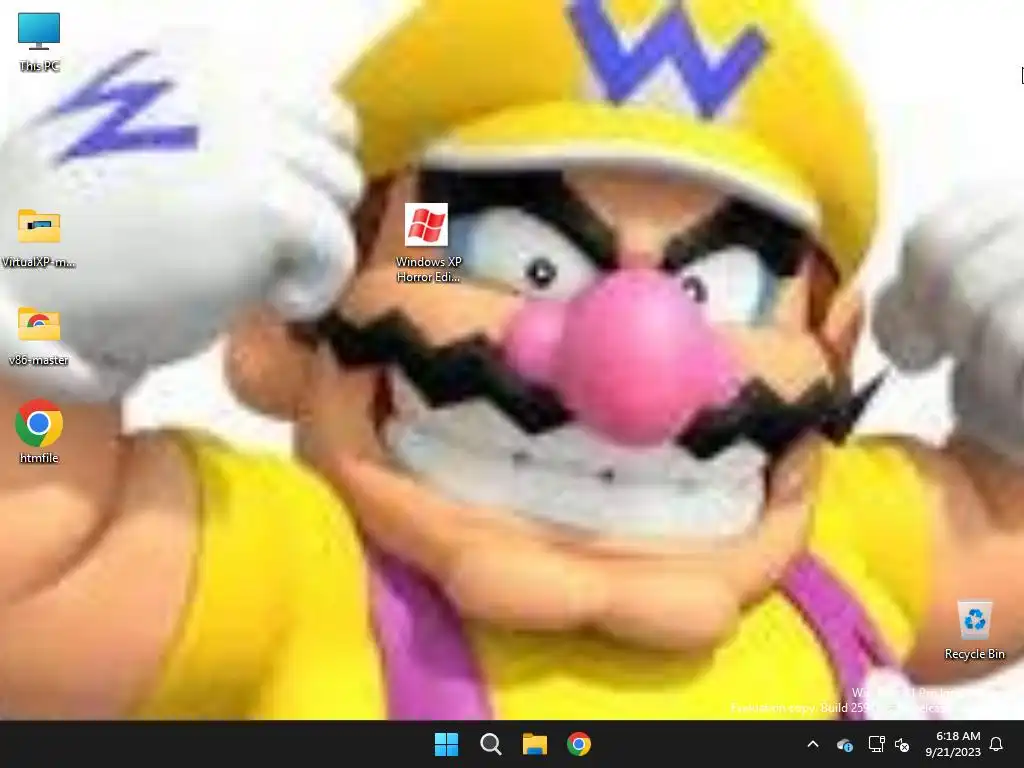Open the muted volume tray icon
Viewport: 1024px width, 768px height.
(902, 744)
